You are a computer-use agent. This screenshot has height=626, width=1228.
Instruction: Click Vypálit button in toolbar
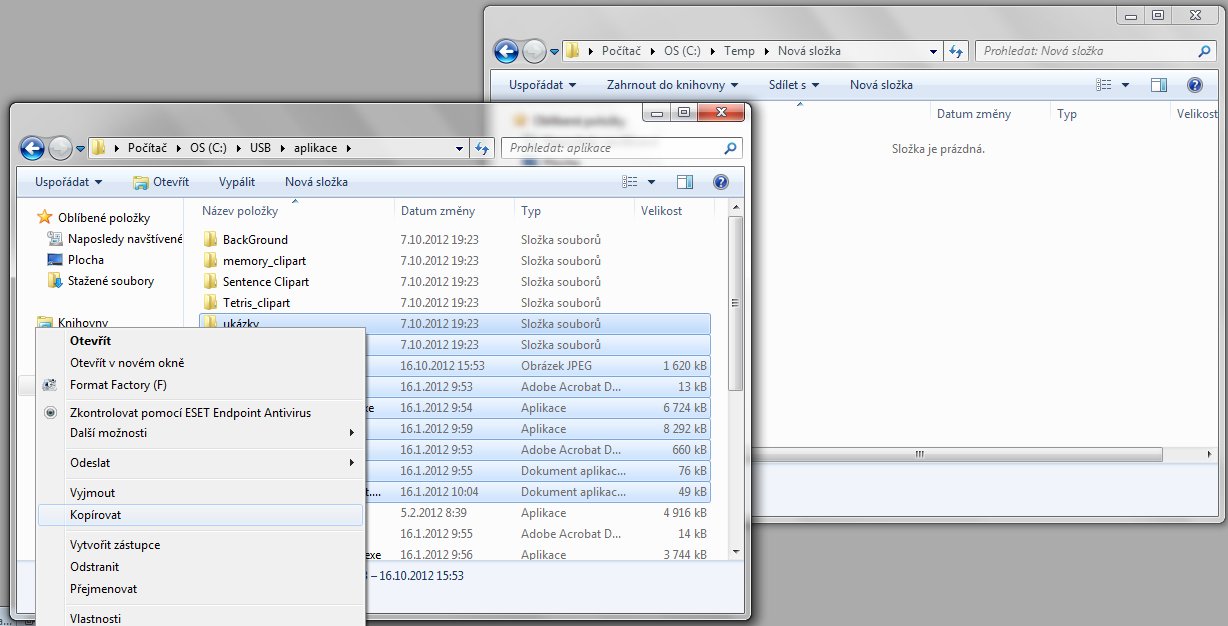coord(237,182)
